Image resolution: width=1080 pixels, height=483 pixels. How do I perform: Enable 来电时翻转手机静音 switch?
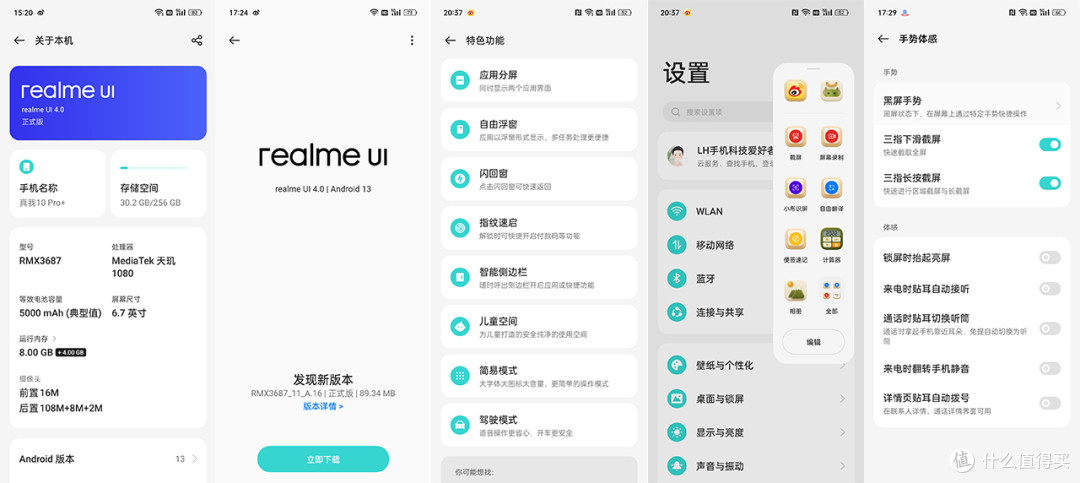[1050, 369]
